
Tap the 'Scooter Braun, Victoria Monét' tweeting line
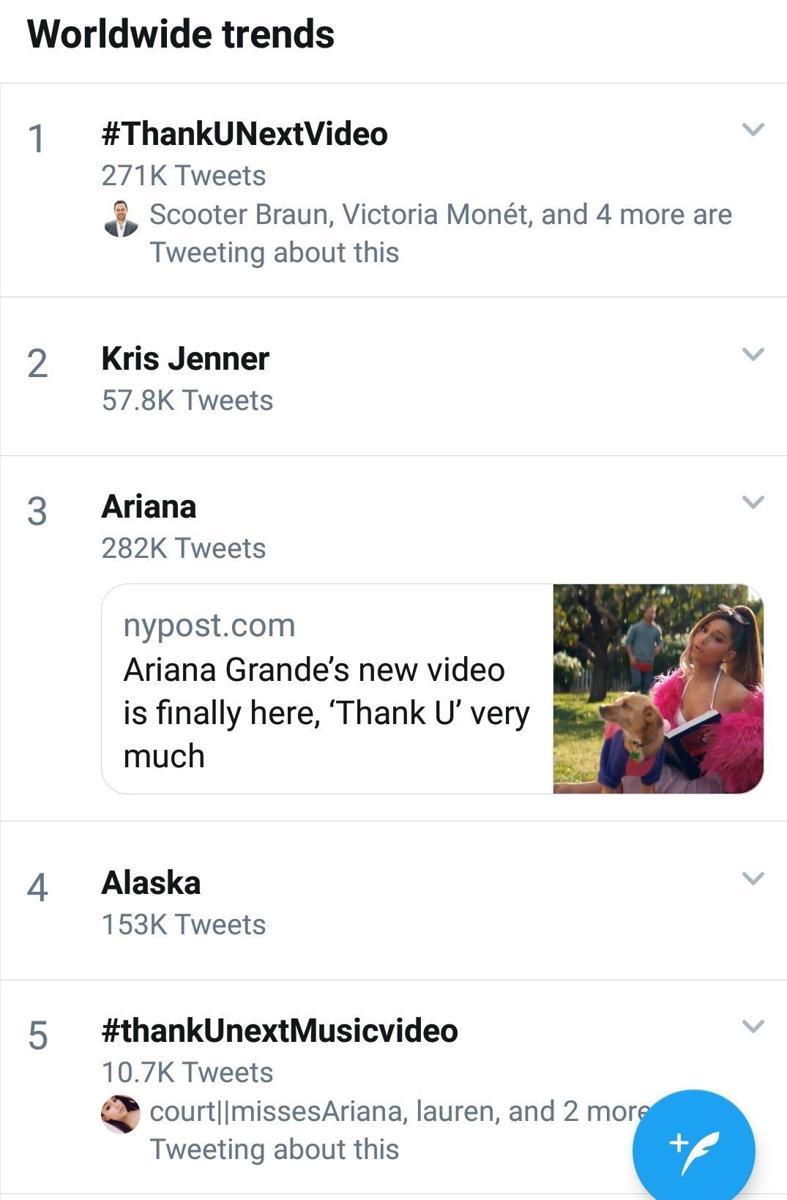(x=441, y=233)
